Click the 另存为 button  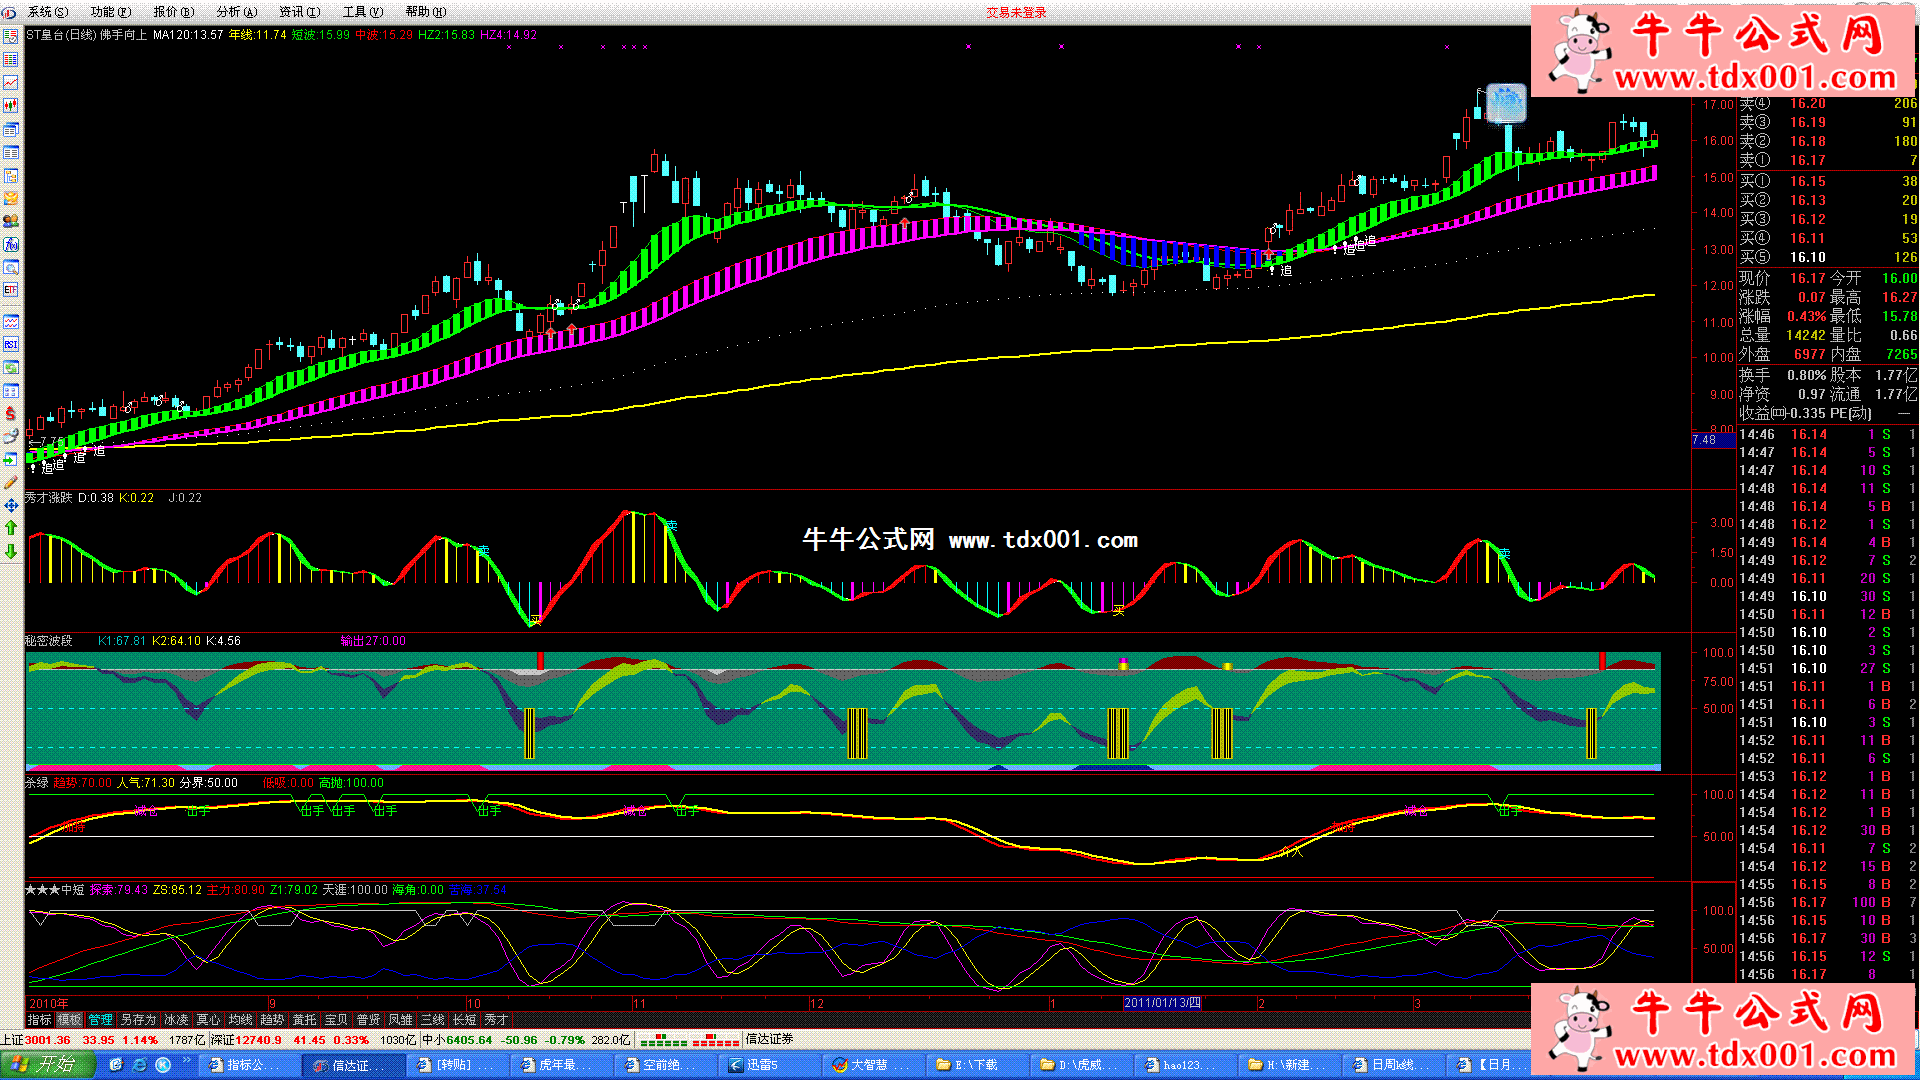coord(138,1020)
